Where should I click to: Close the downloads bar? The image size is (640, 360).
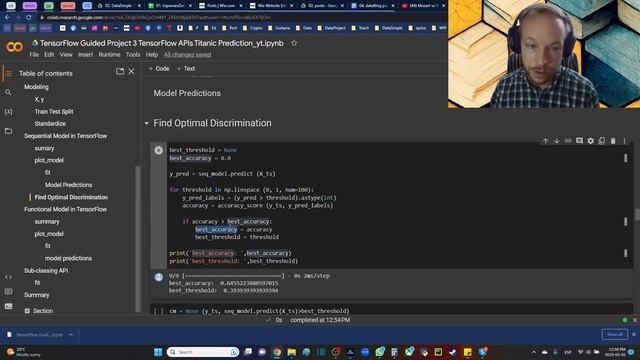pos(634,334)
